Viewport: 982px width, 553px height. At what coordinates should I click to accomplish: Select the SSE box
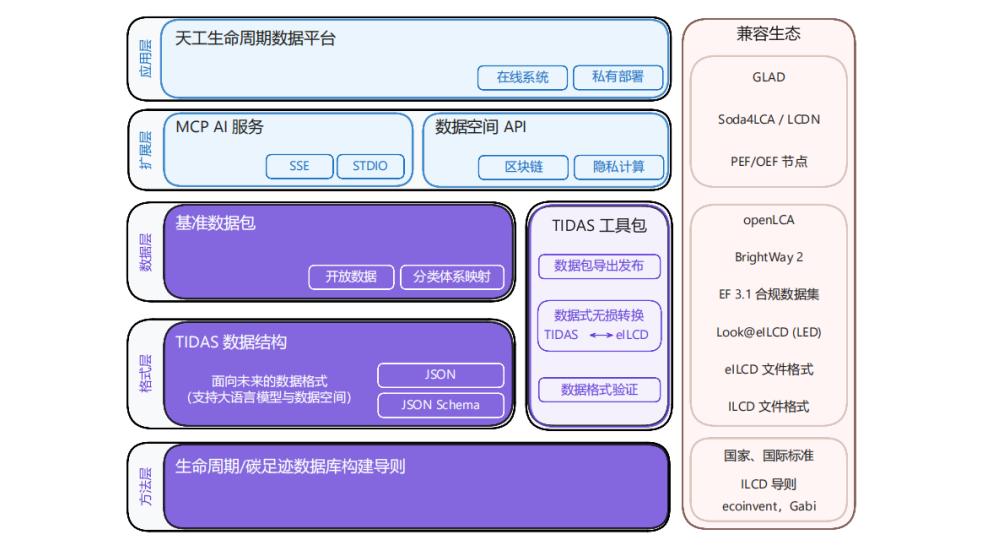299,166
